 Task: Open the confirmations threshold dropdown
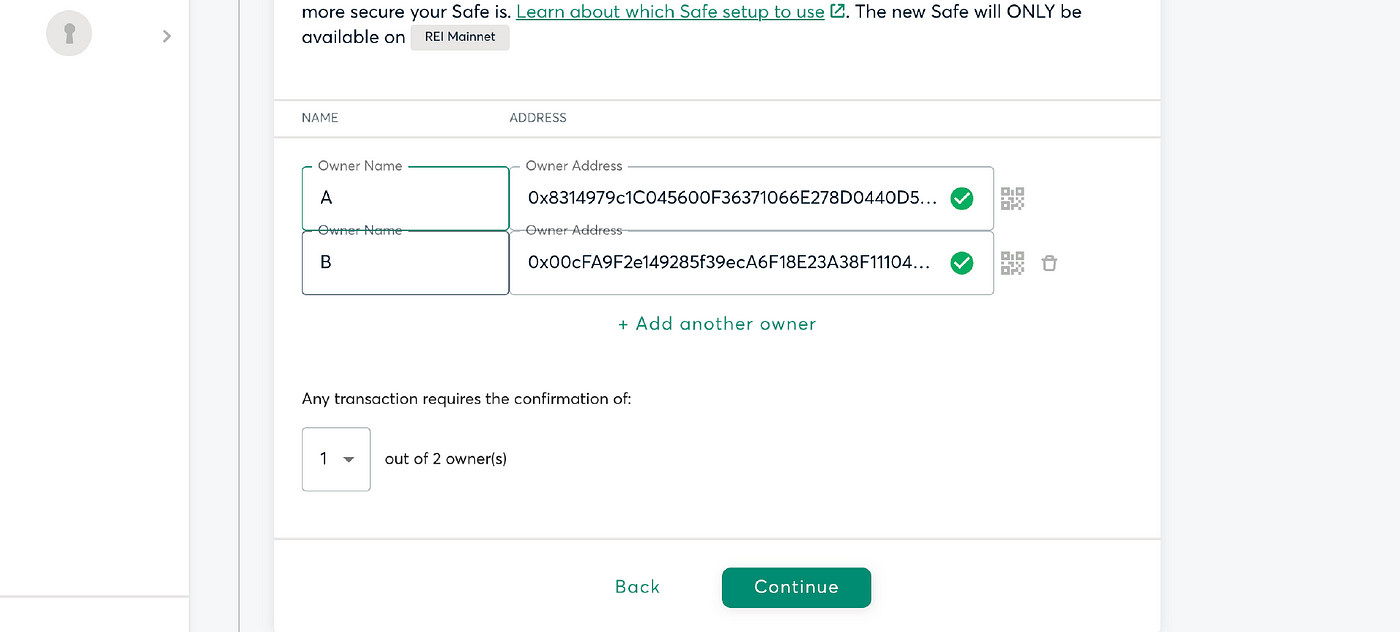(336, 459)
